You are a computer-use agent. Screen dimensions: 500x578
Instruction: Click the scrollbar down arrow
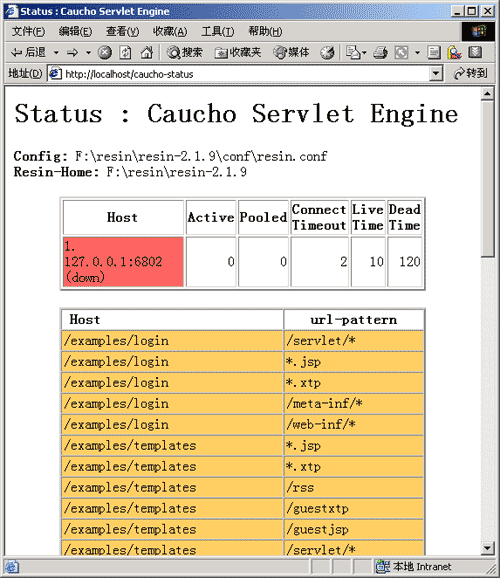487,548
